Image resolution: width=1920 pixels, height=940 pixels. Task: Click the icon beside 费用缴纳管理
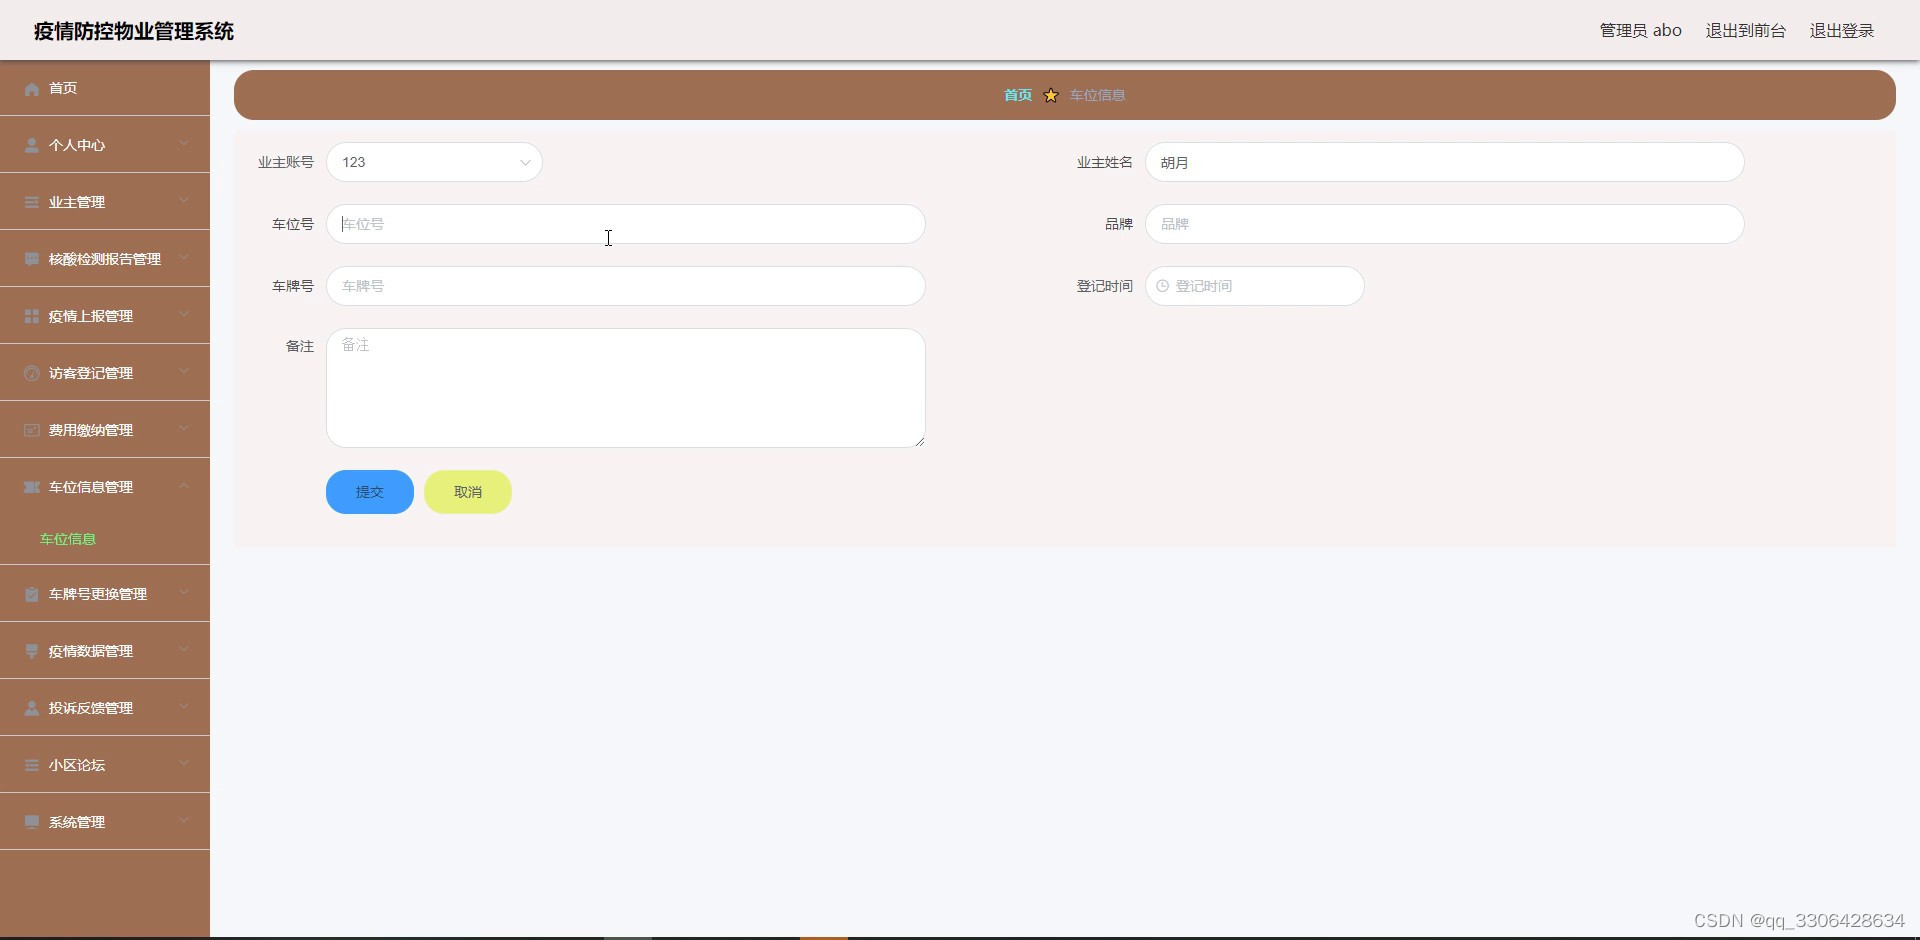click(32, 431)
